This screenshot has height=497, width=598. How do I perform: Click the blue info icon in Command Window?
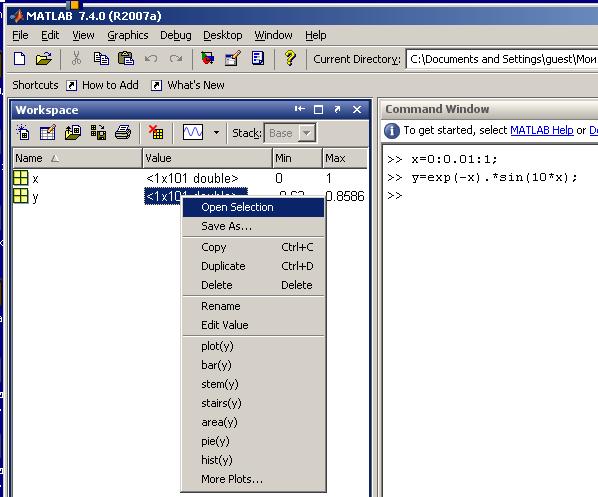[x=392, y=131]
